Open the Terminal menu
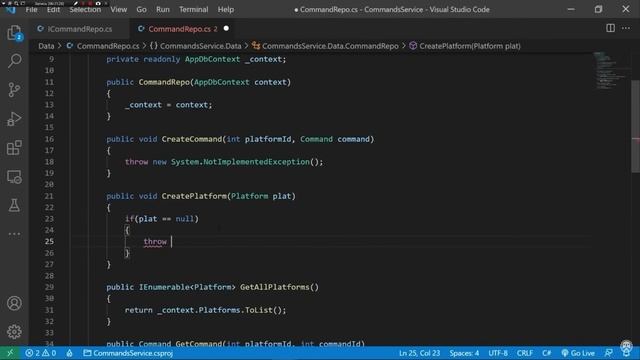 [x=193, y=9]
